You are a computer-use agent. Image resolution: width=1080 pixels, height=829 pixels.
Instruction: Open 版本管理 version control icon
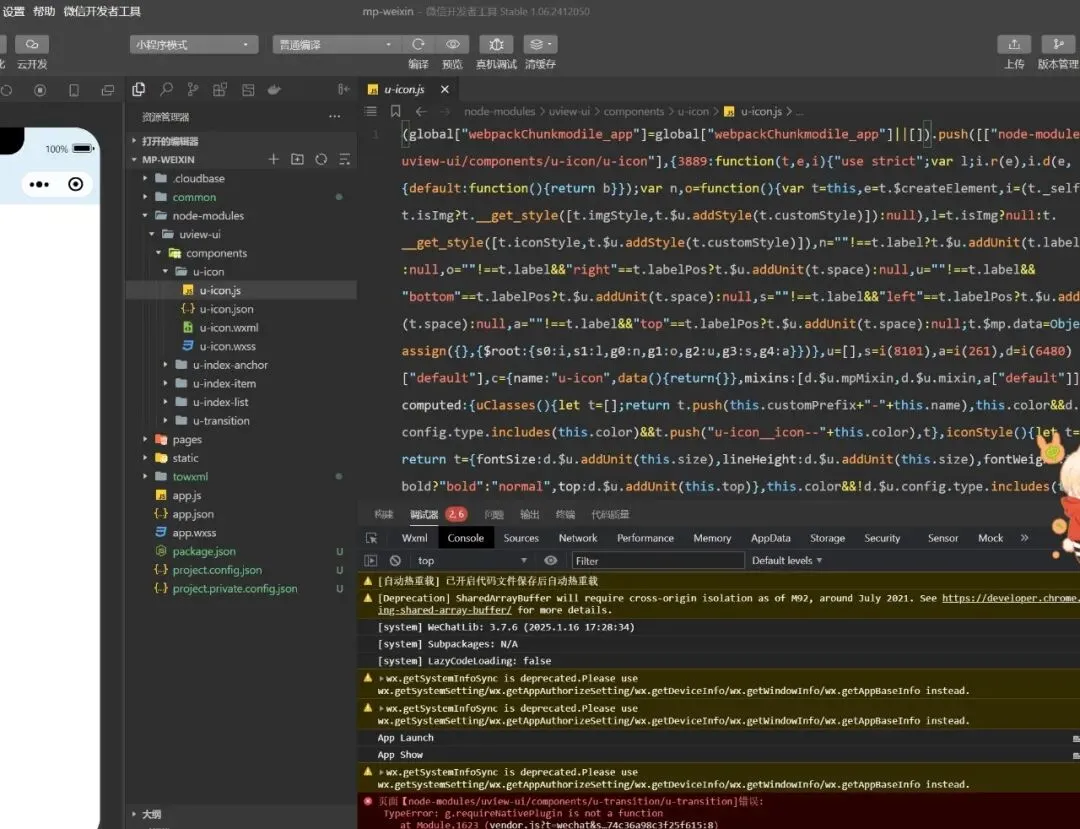1059,44
